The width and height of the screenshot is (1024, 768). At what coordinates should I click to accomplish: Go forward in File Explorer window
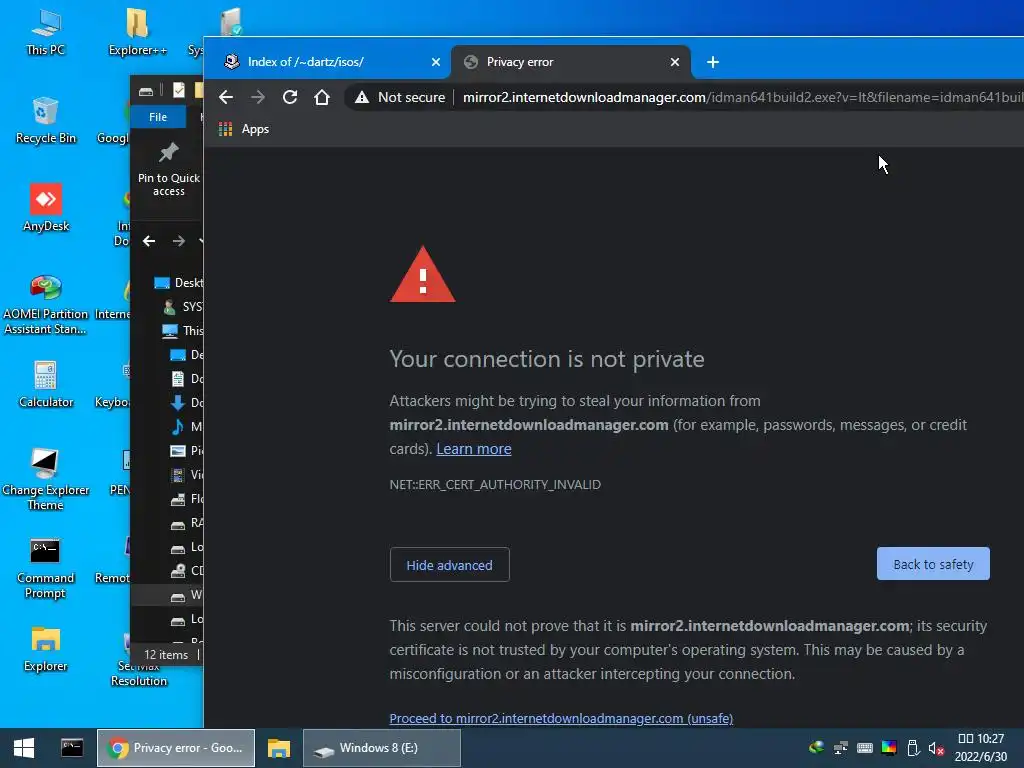pyautogui.click(x=178, y=241)
